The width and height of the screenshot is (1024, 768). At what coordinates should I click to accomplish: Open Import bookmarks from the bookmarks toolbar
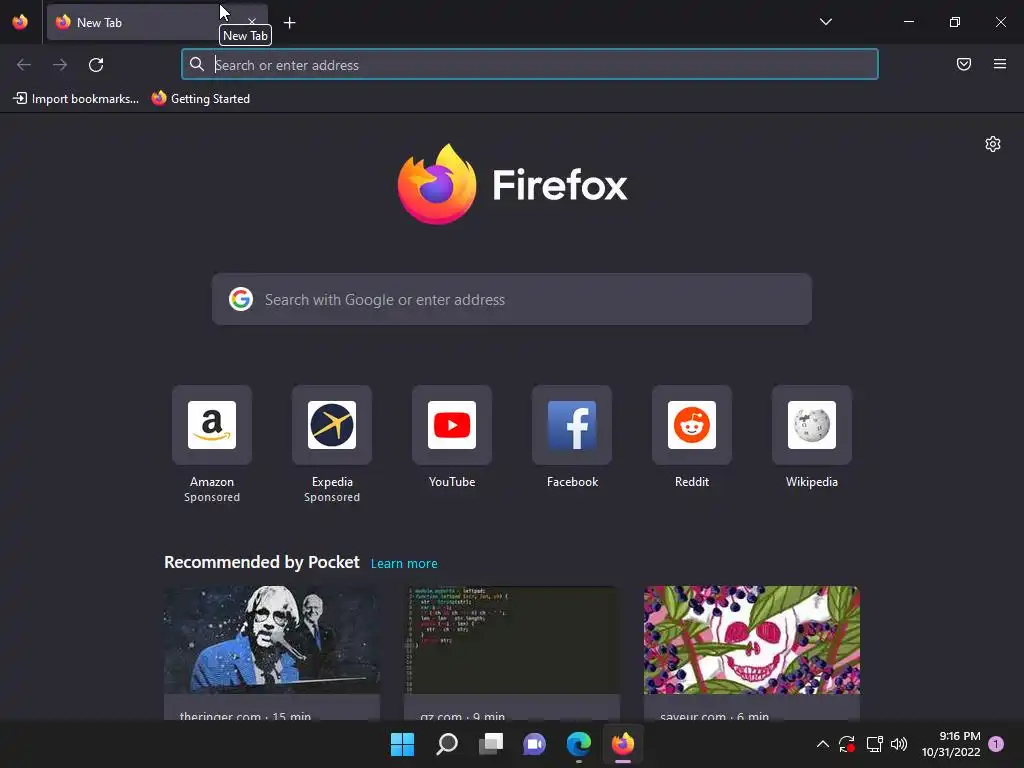point(76,99)
